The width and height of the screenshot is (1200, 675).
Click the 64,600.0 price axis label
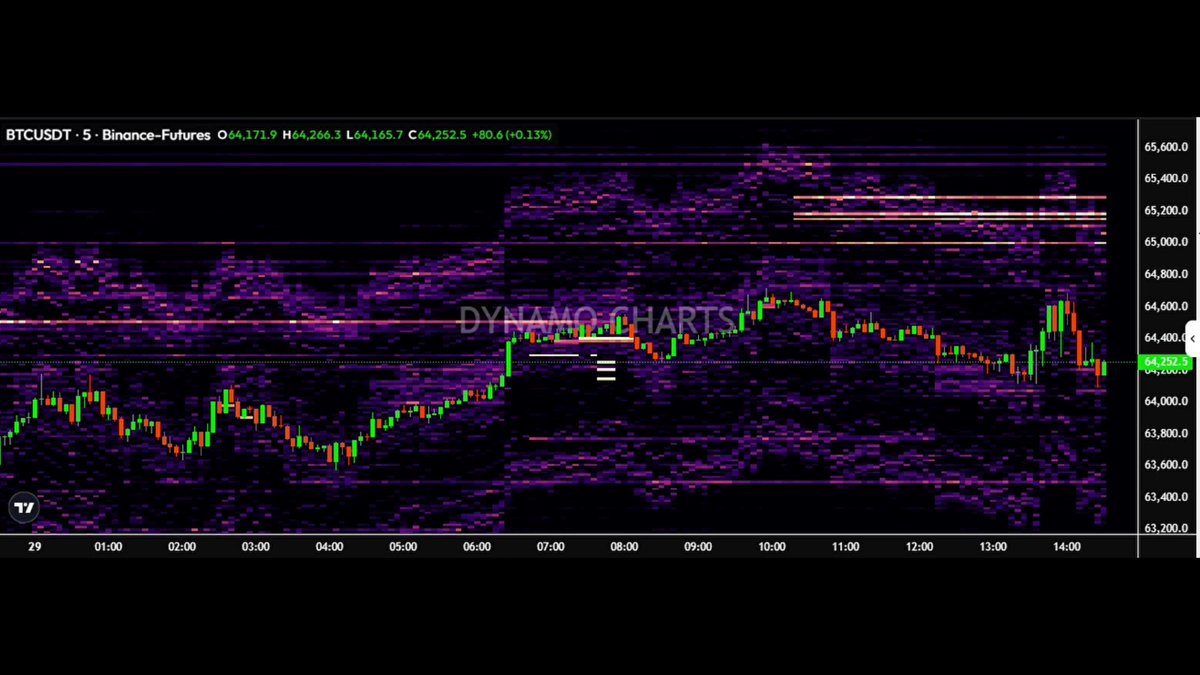(1166, 306)
